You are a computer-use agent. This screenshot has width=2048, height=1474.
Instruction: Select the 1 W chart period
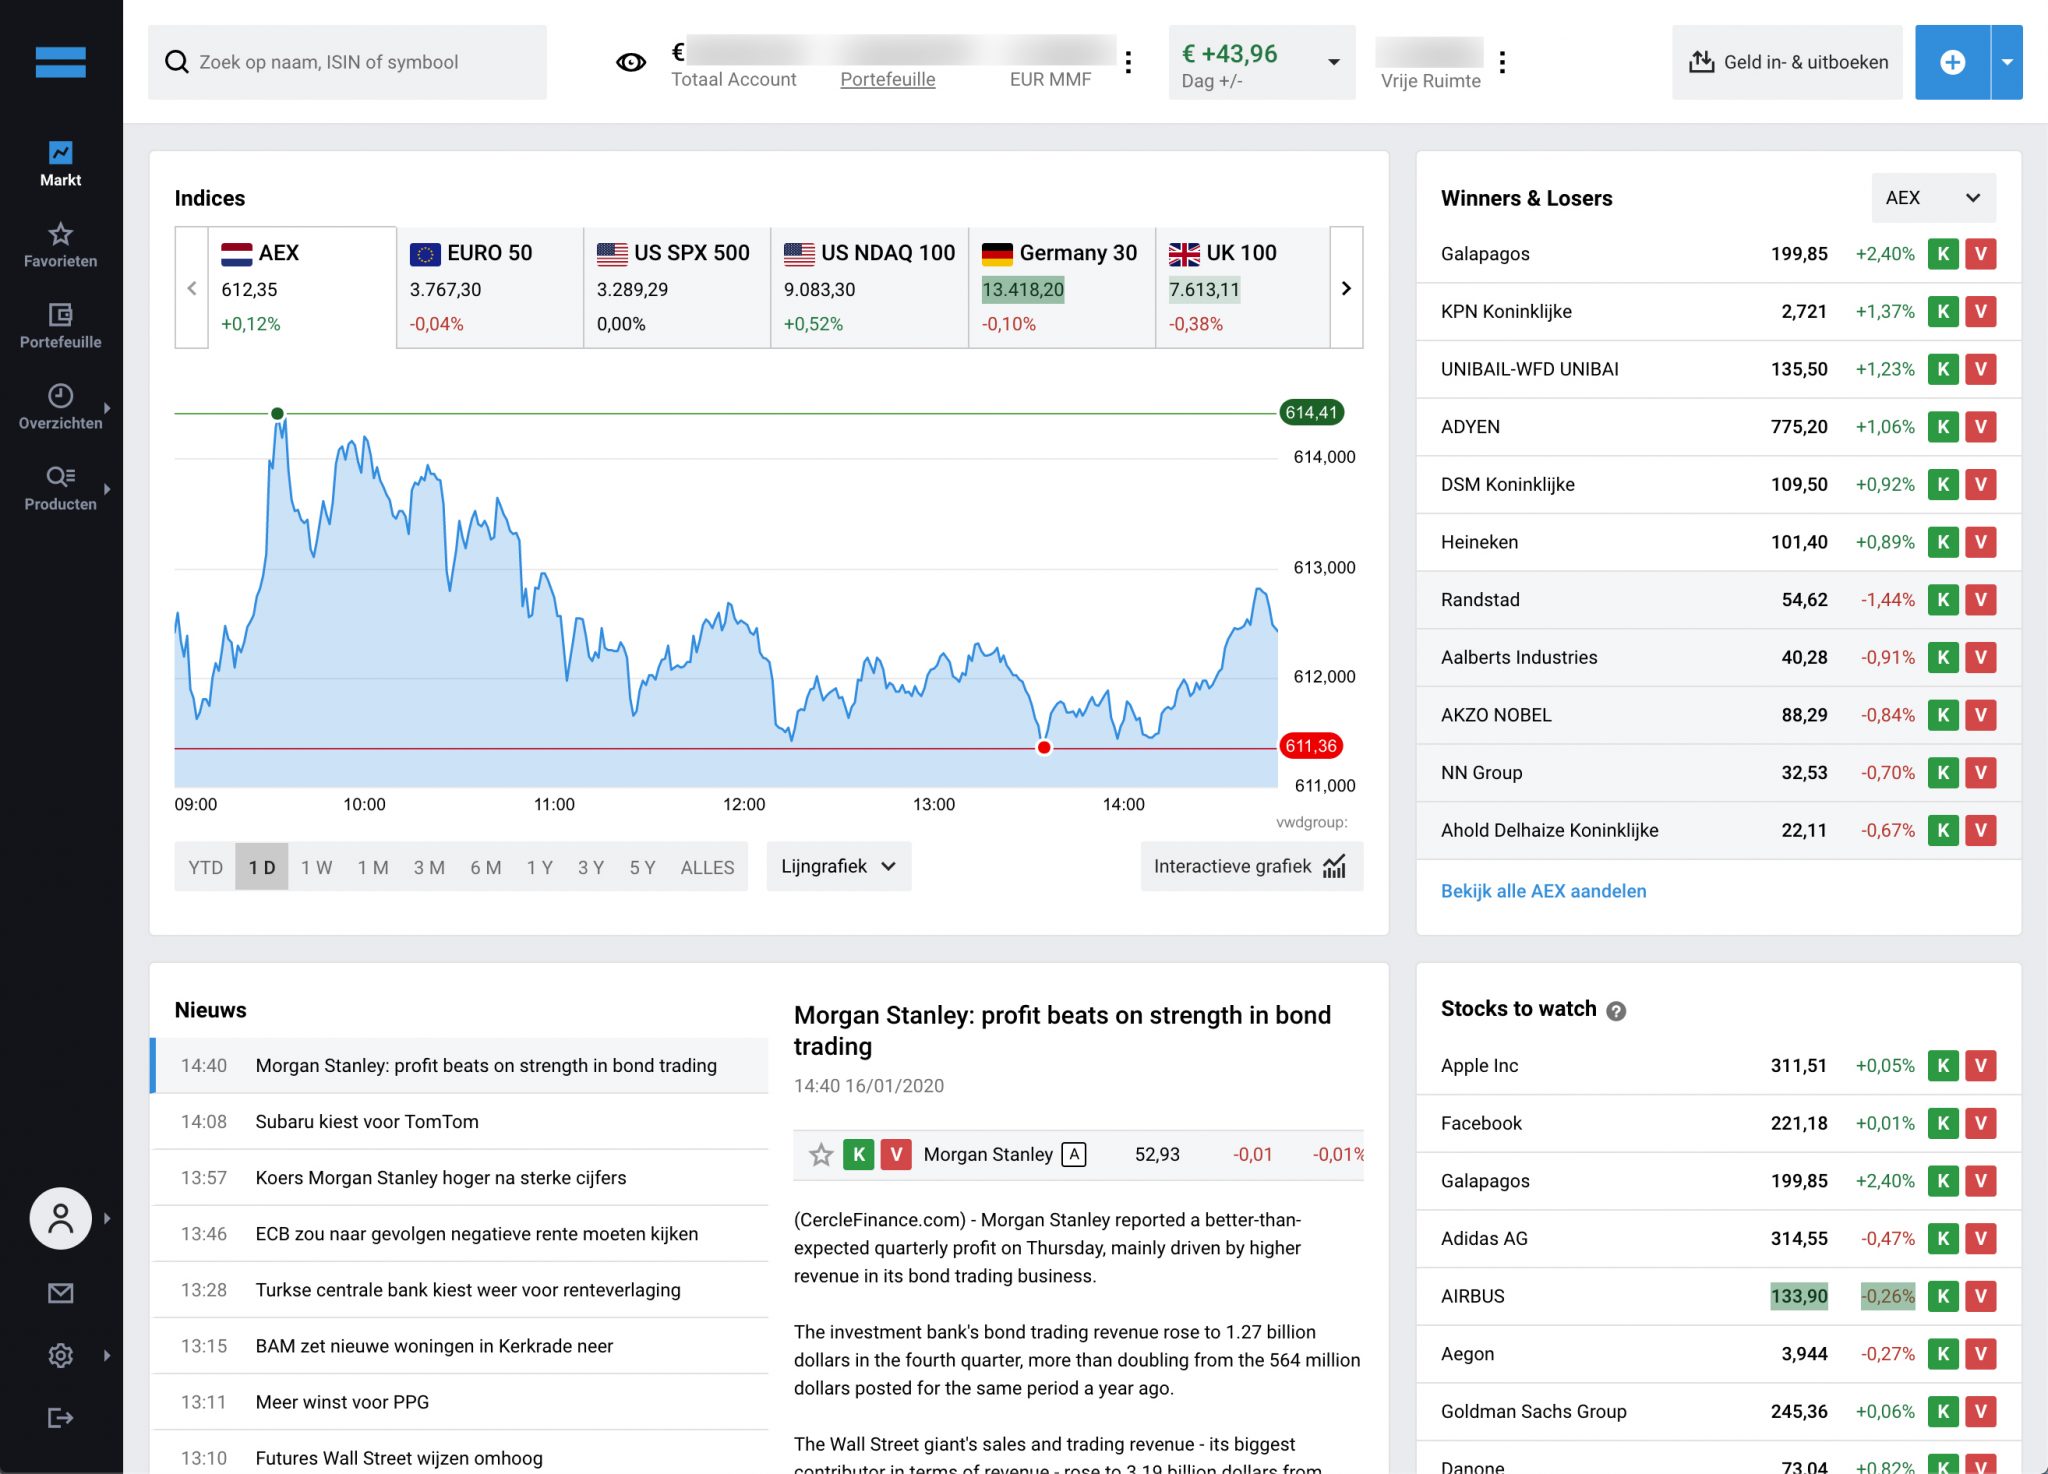pyautogui.click(x=316, y=867)
